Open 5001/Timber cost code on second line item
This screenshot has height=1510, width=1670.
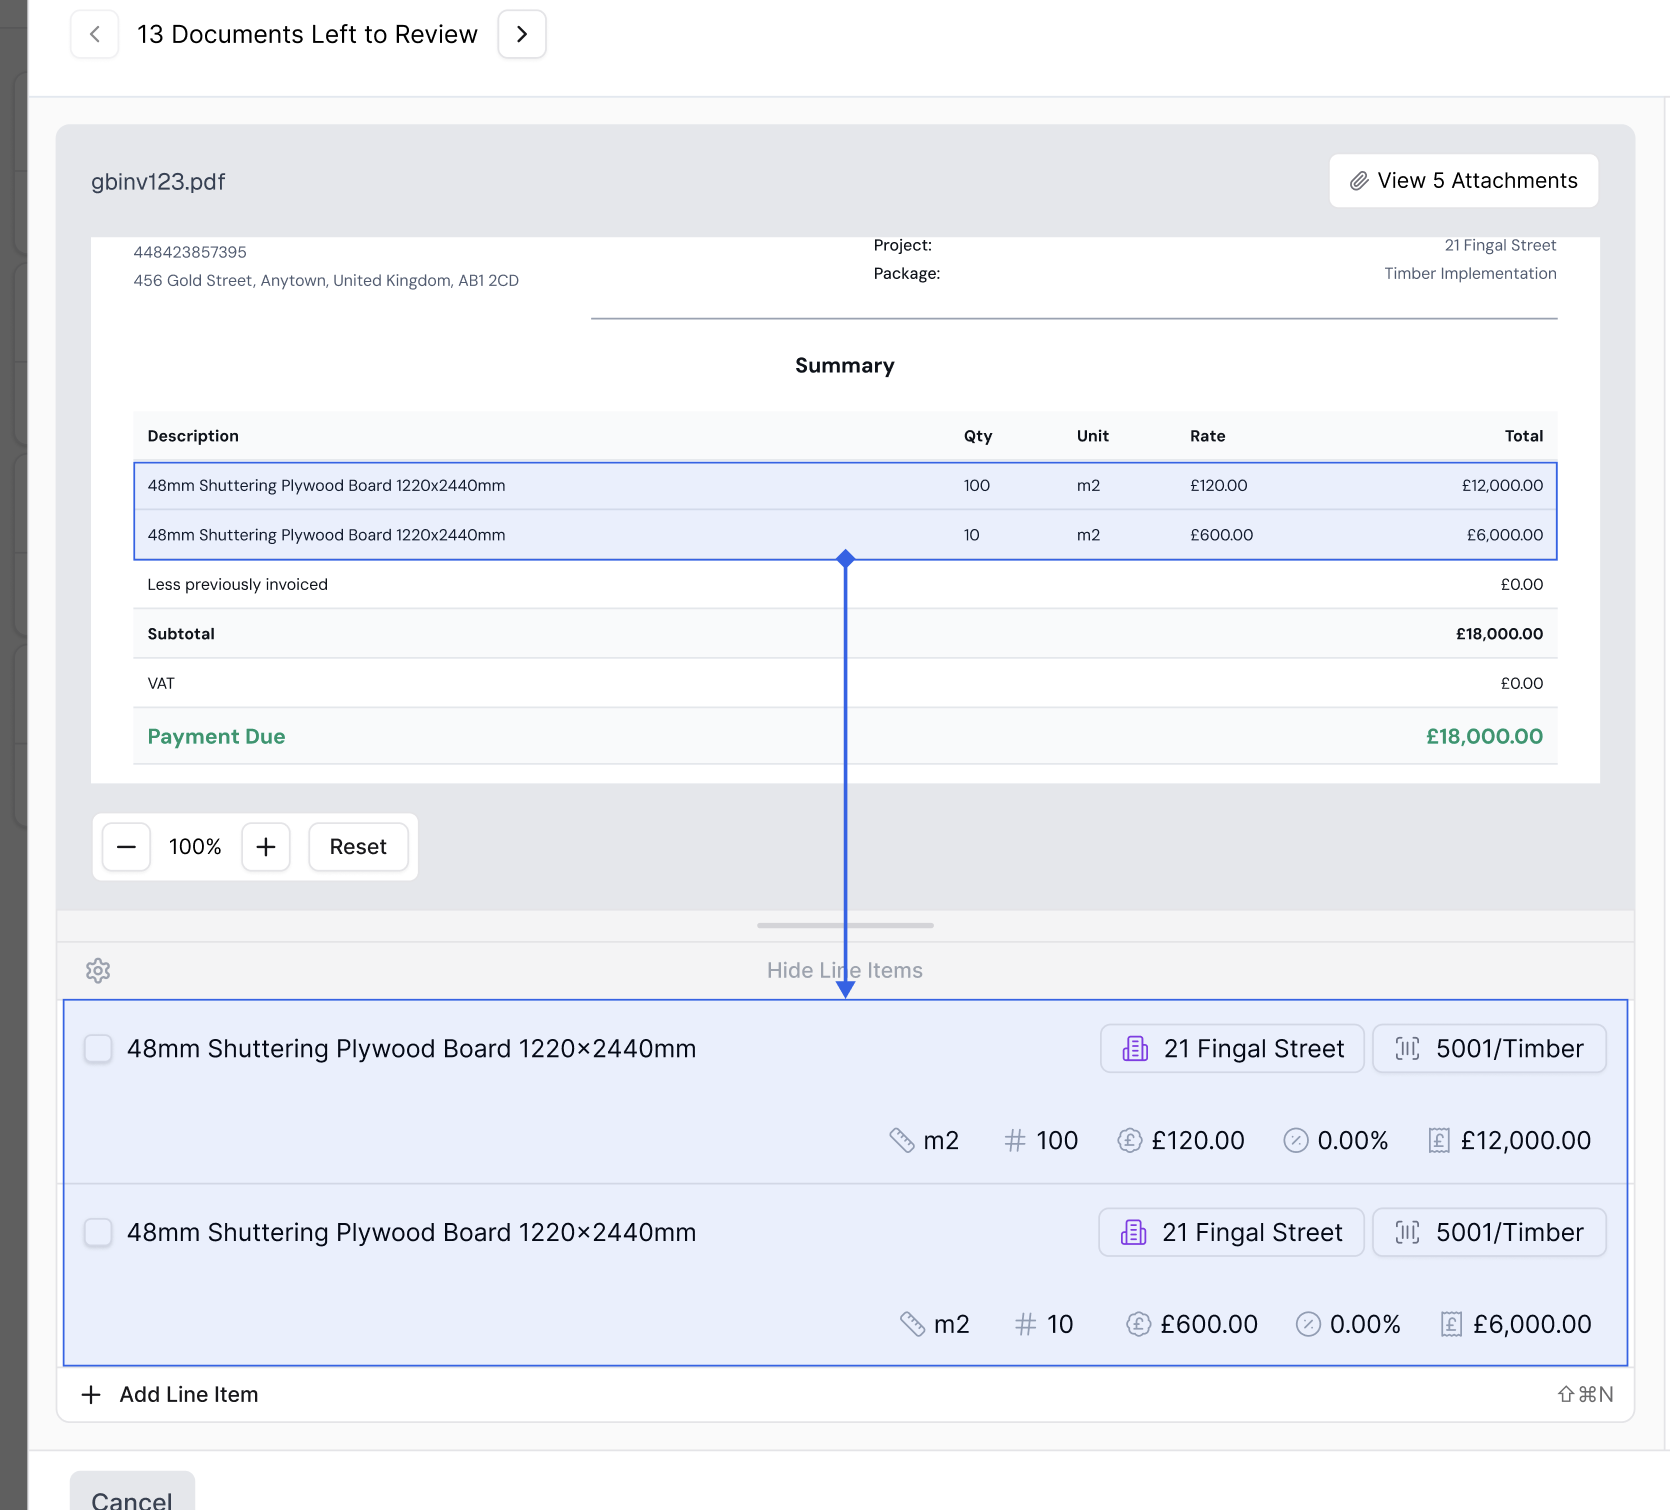tap(1489, 1233)
